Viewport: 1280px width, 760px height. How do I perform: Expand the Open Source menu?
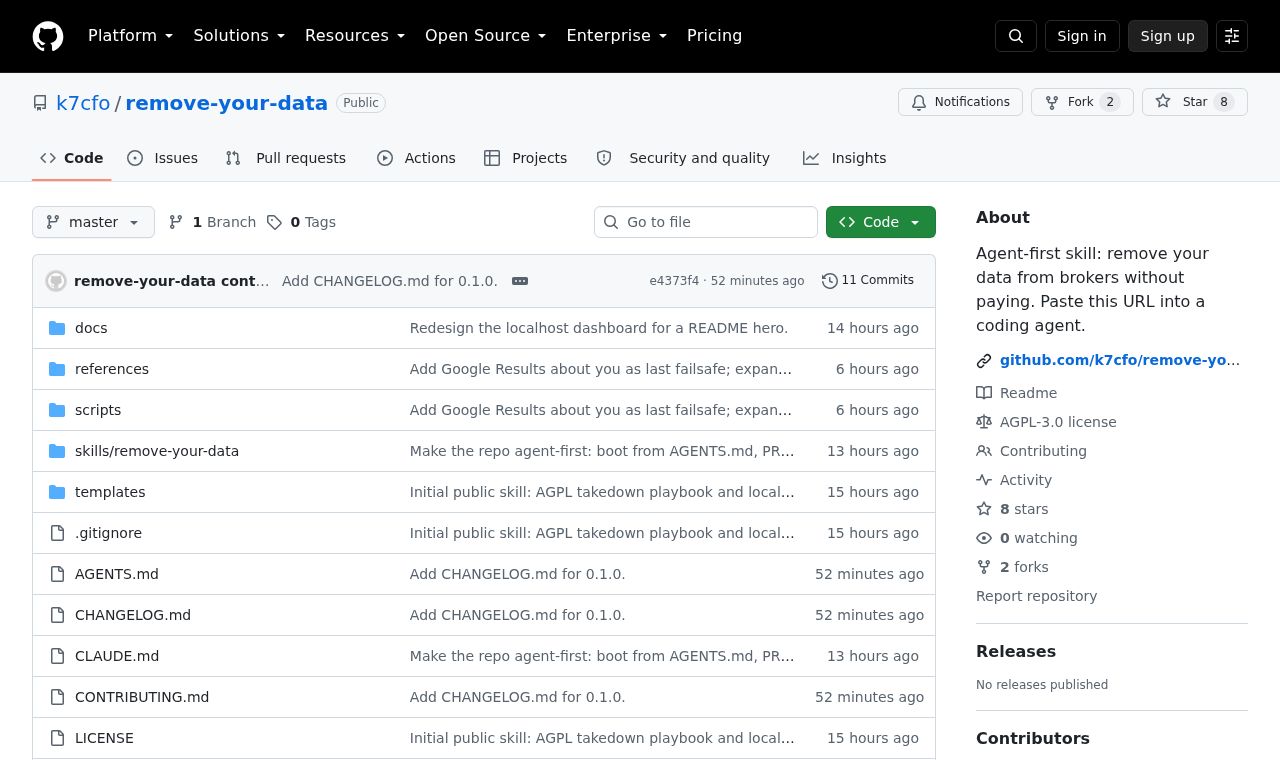click(486, 36)
